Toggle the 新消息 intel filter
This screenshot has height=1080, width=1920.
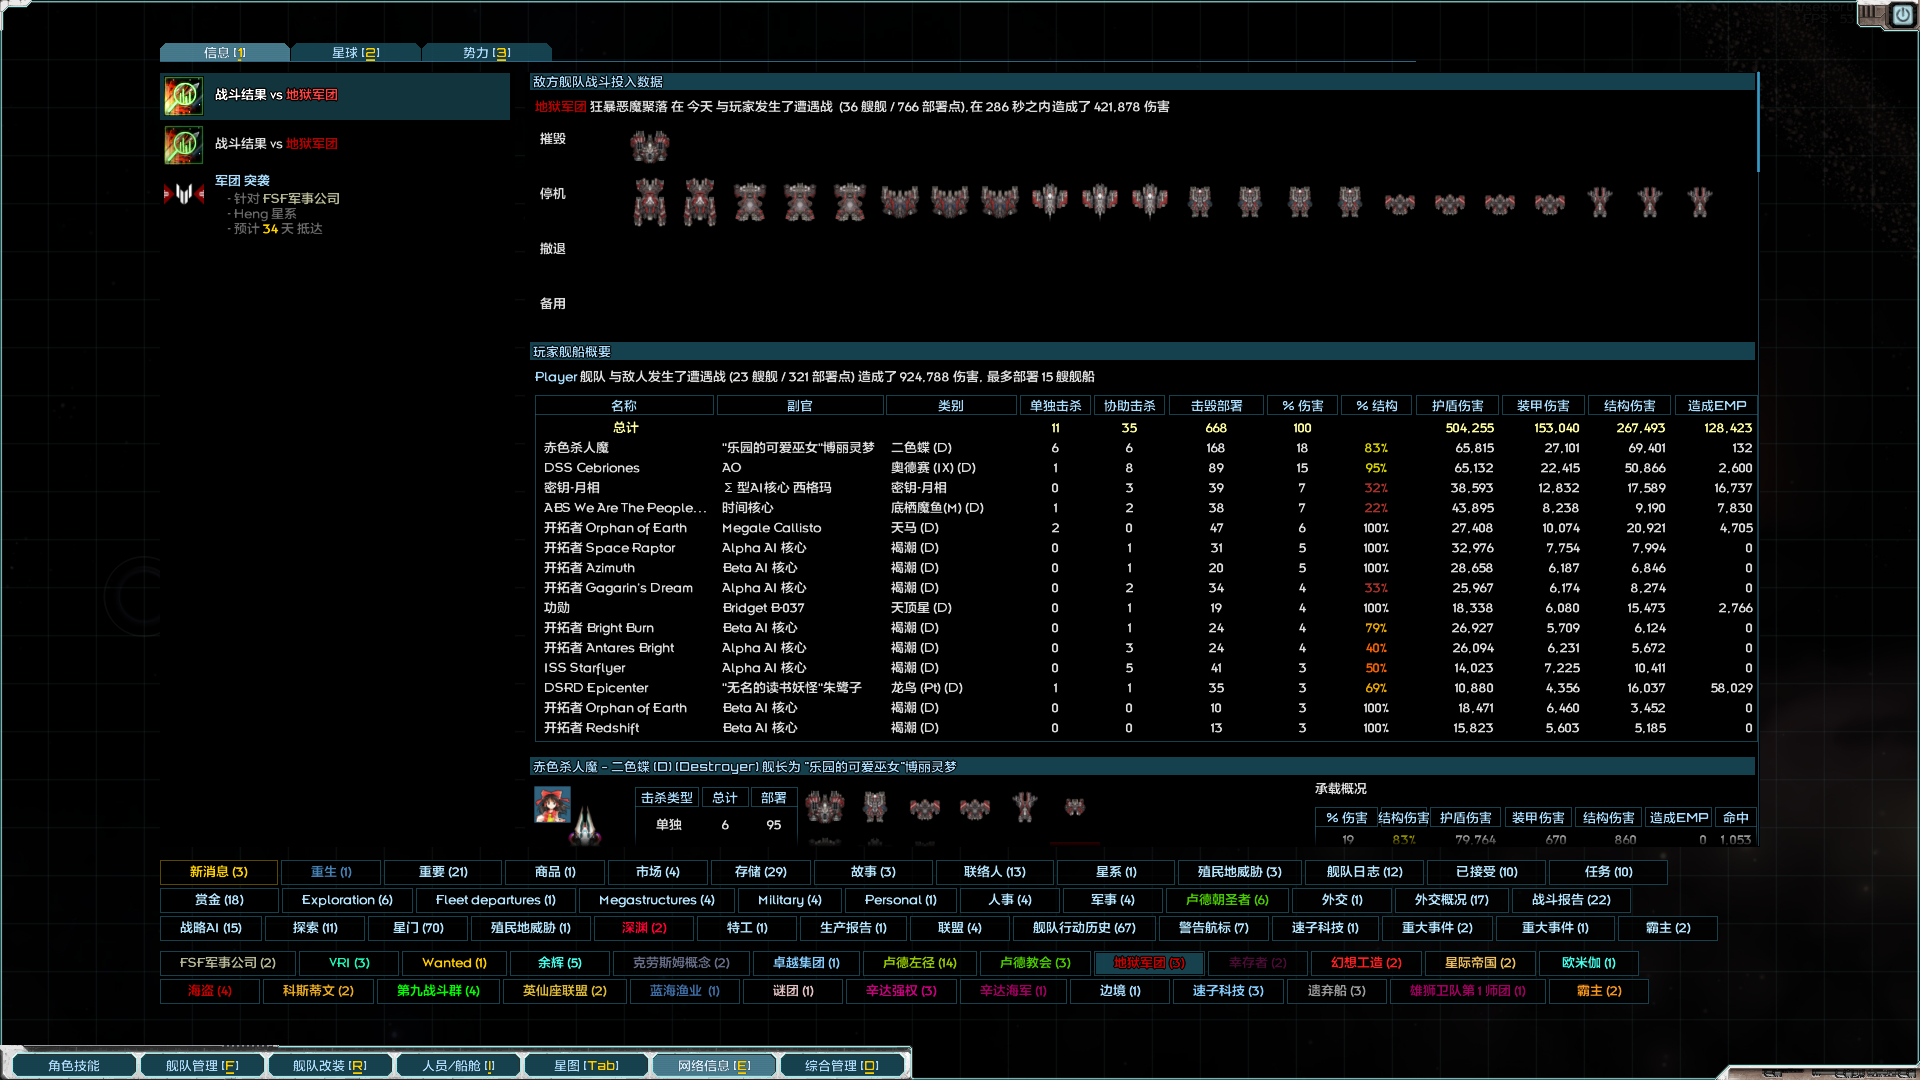click(x=218, y=871)
